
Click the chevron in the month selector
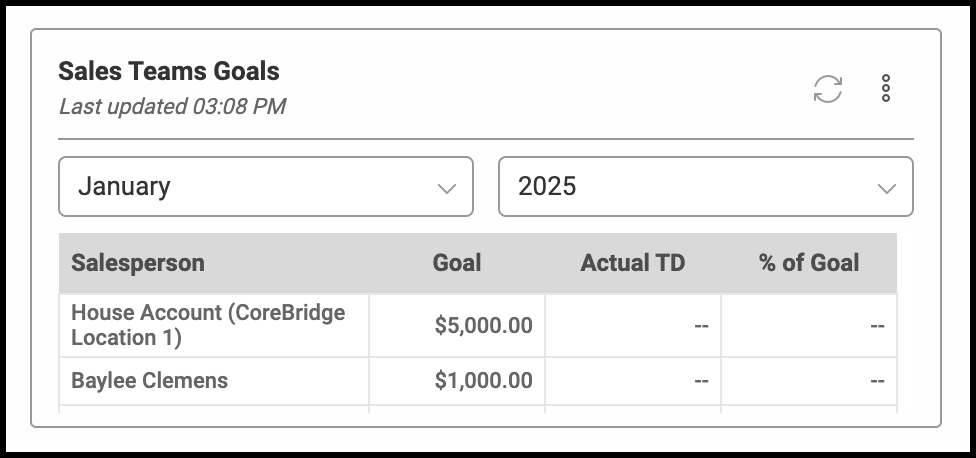(x=447, y=188)
